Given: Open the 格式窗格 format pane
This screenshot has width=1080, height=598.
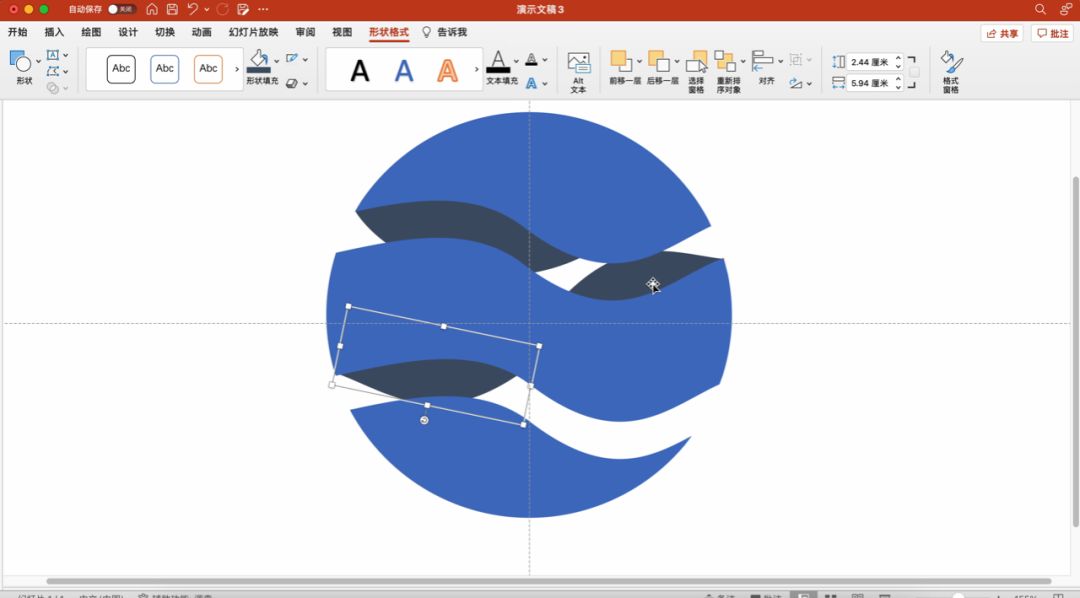Looking at the screenshot, I should click(x=951, y=72).
